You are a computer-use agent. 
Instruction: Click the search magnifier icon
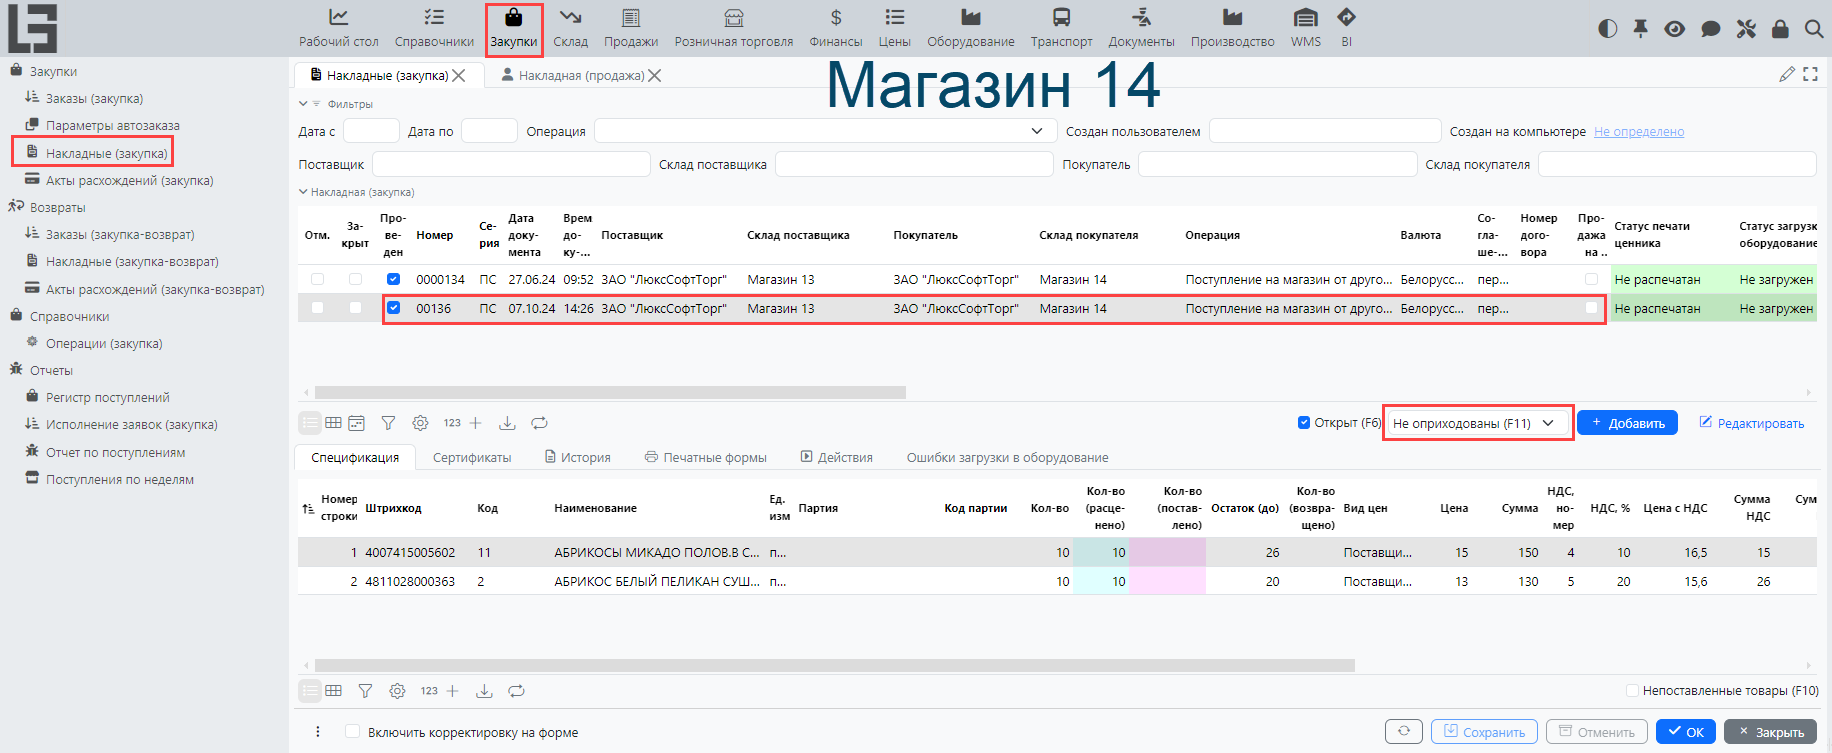pyautogui.click(x=1813, y=29)
